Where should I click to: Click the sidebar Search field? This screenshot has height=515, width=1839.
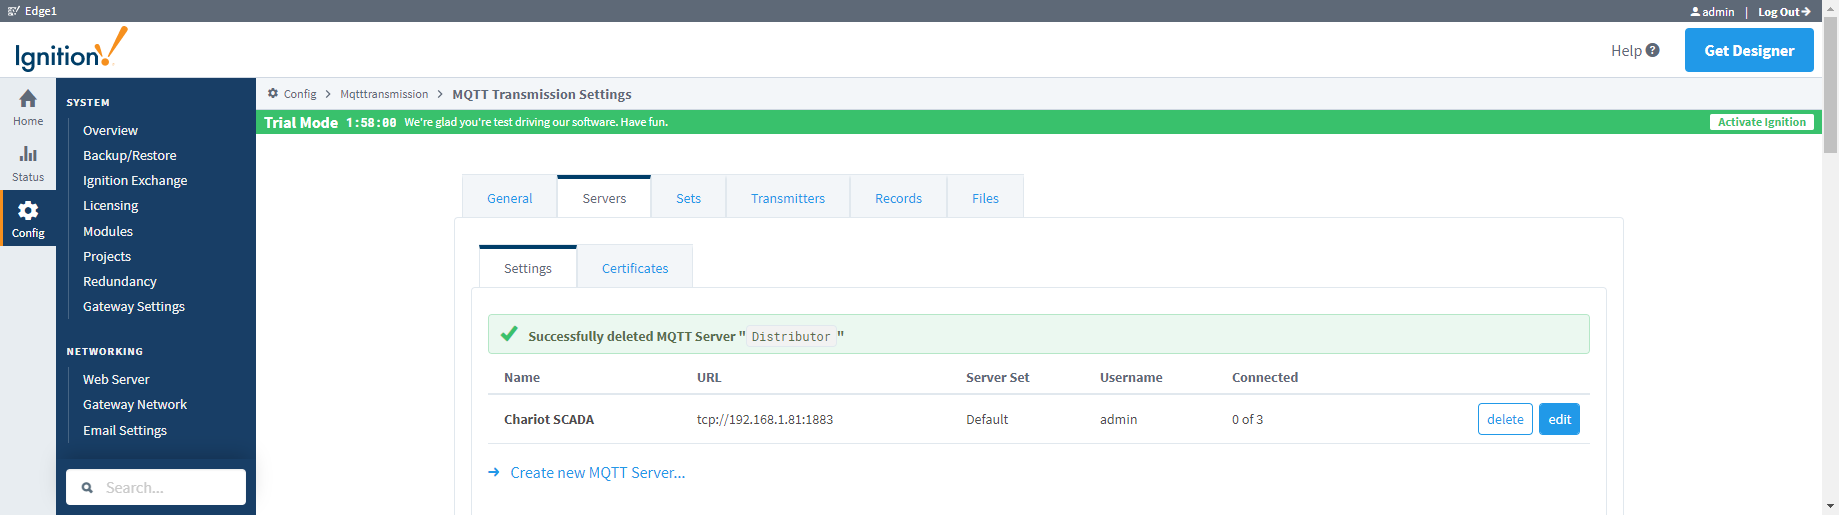(x=156, y=487)
